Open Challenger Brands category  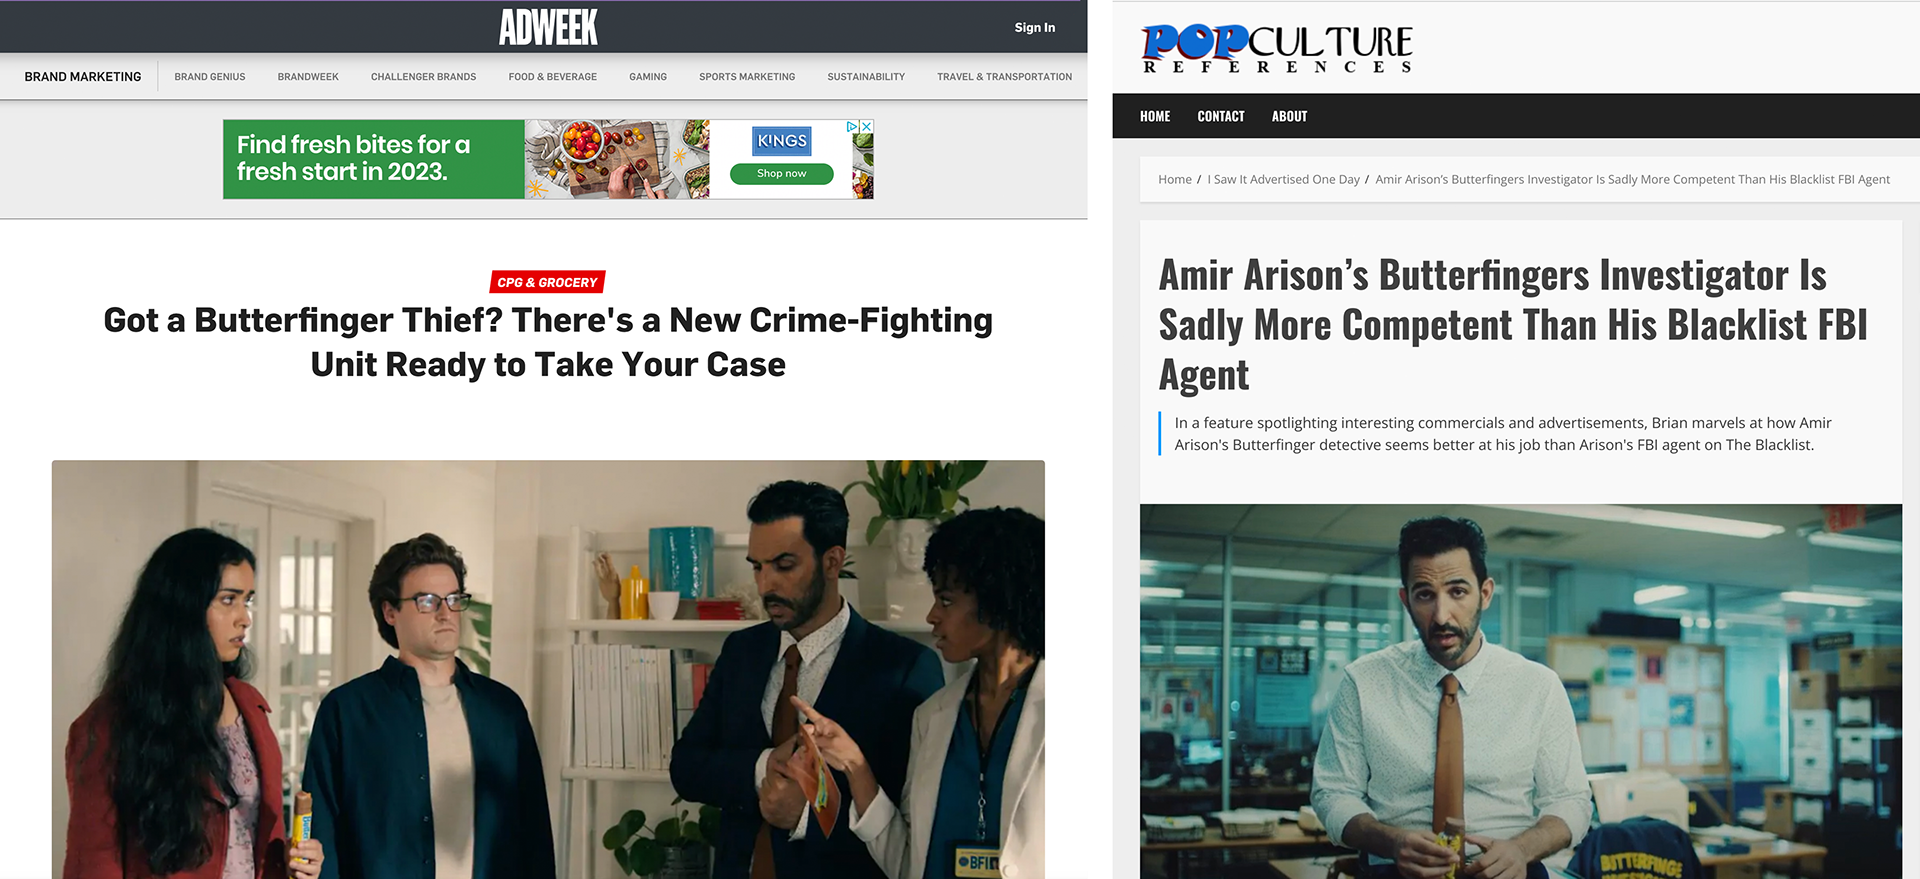(x=423, y=77)
